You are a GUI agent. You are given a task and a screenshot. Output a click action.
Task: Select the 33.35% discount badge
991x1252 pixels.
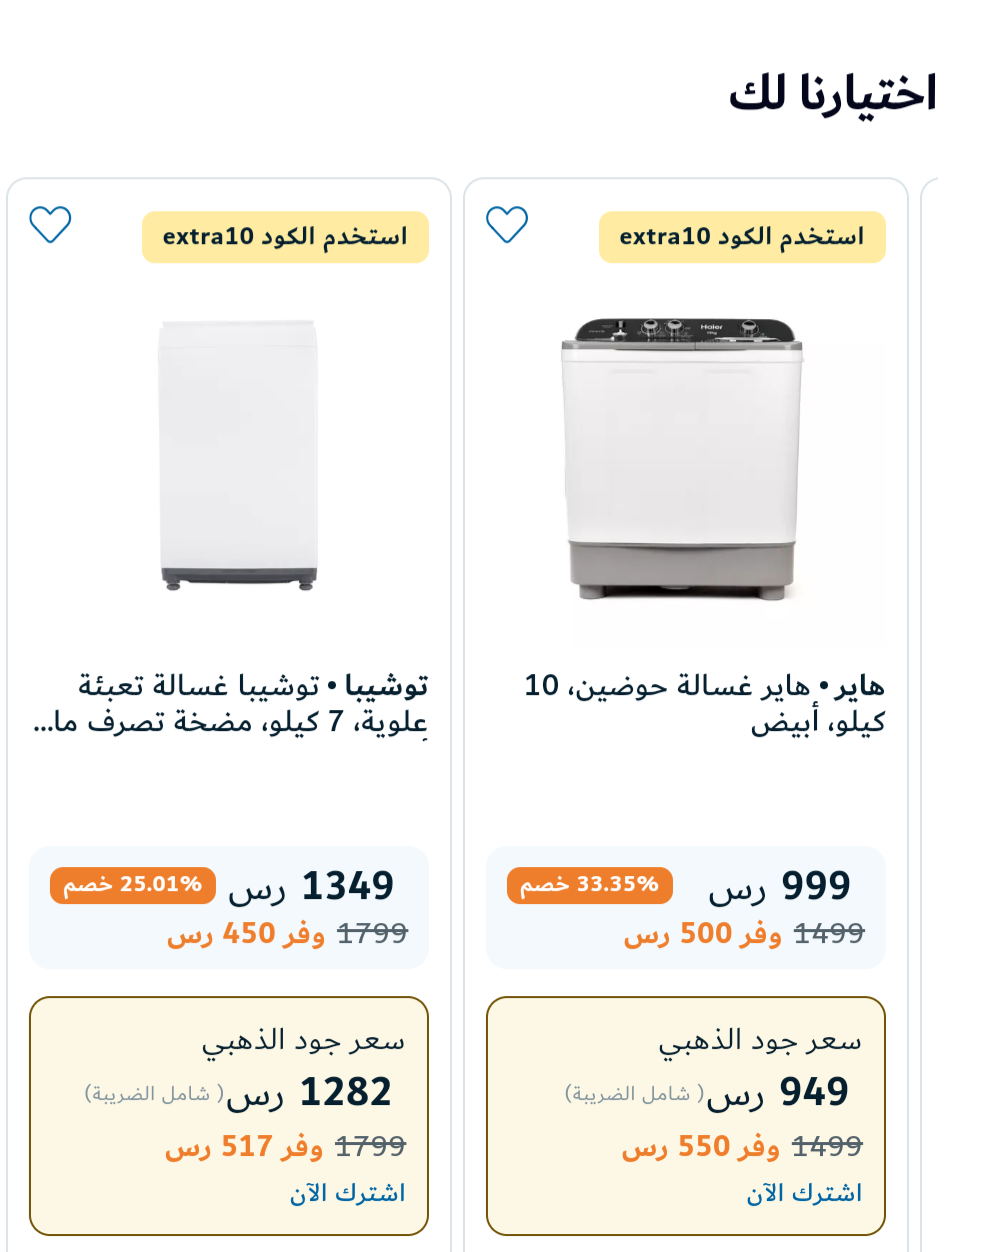pyautogui.click(x=590, y=885)
